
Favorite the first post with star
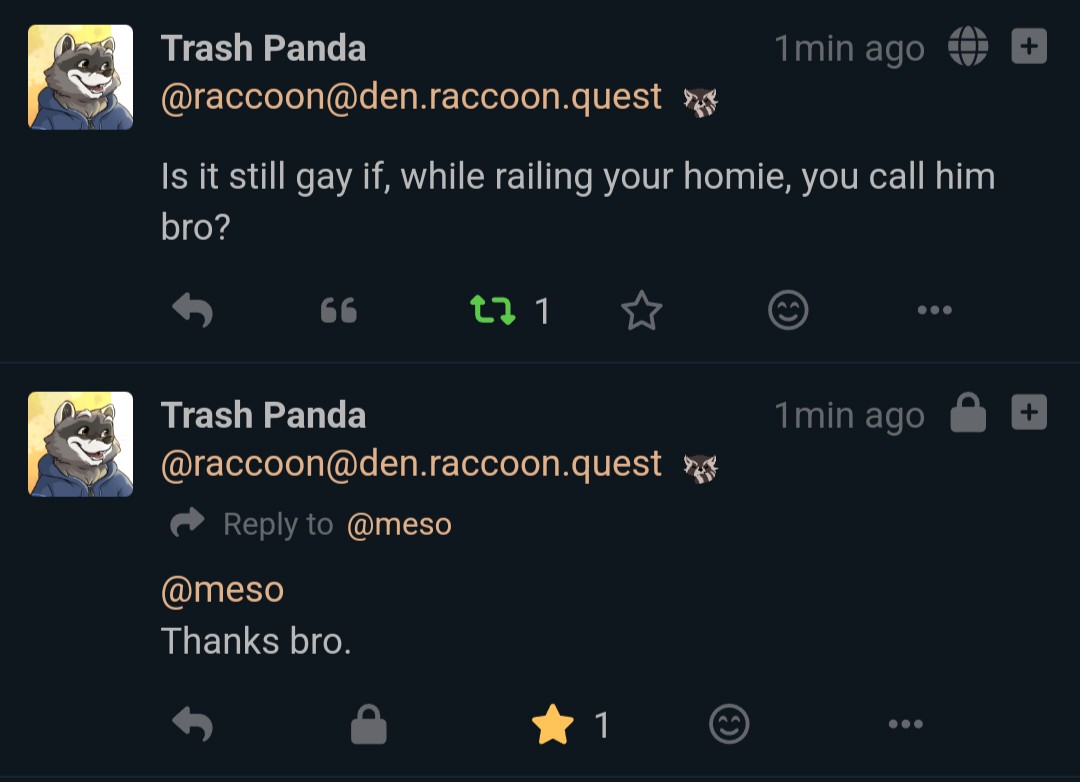(641, 311)
